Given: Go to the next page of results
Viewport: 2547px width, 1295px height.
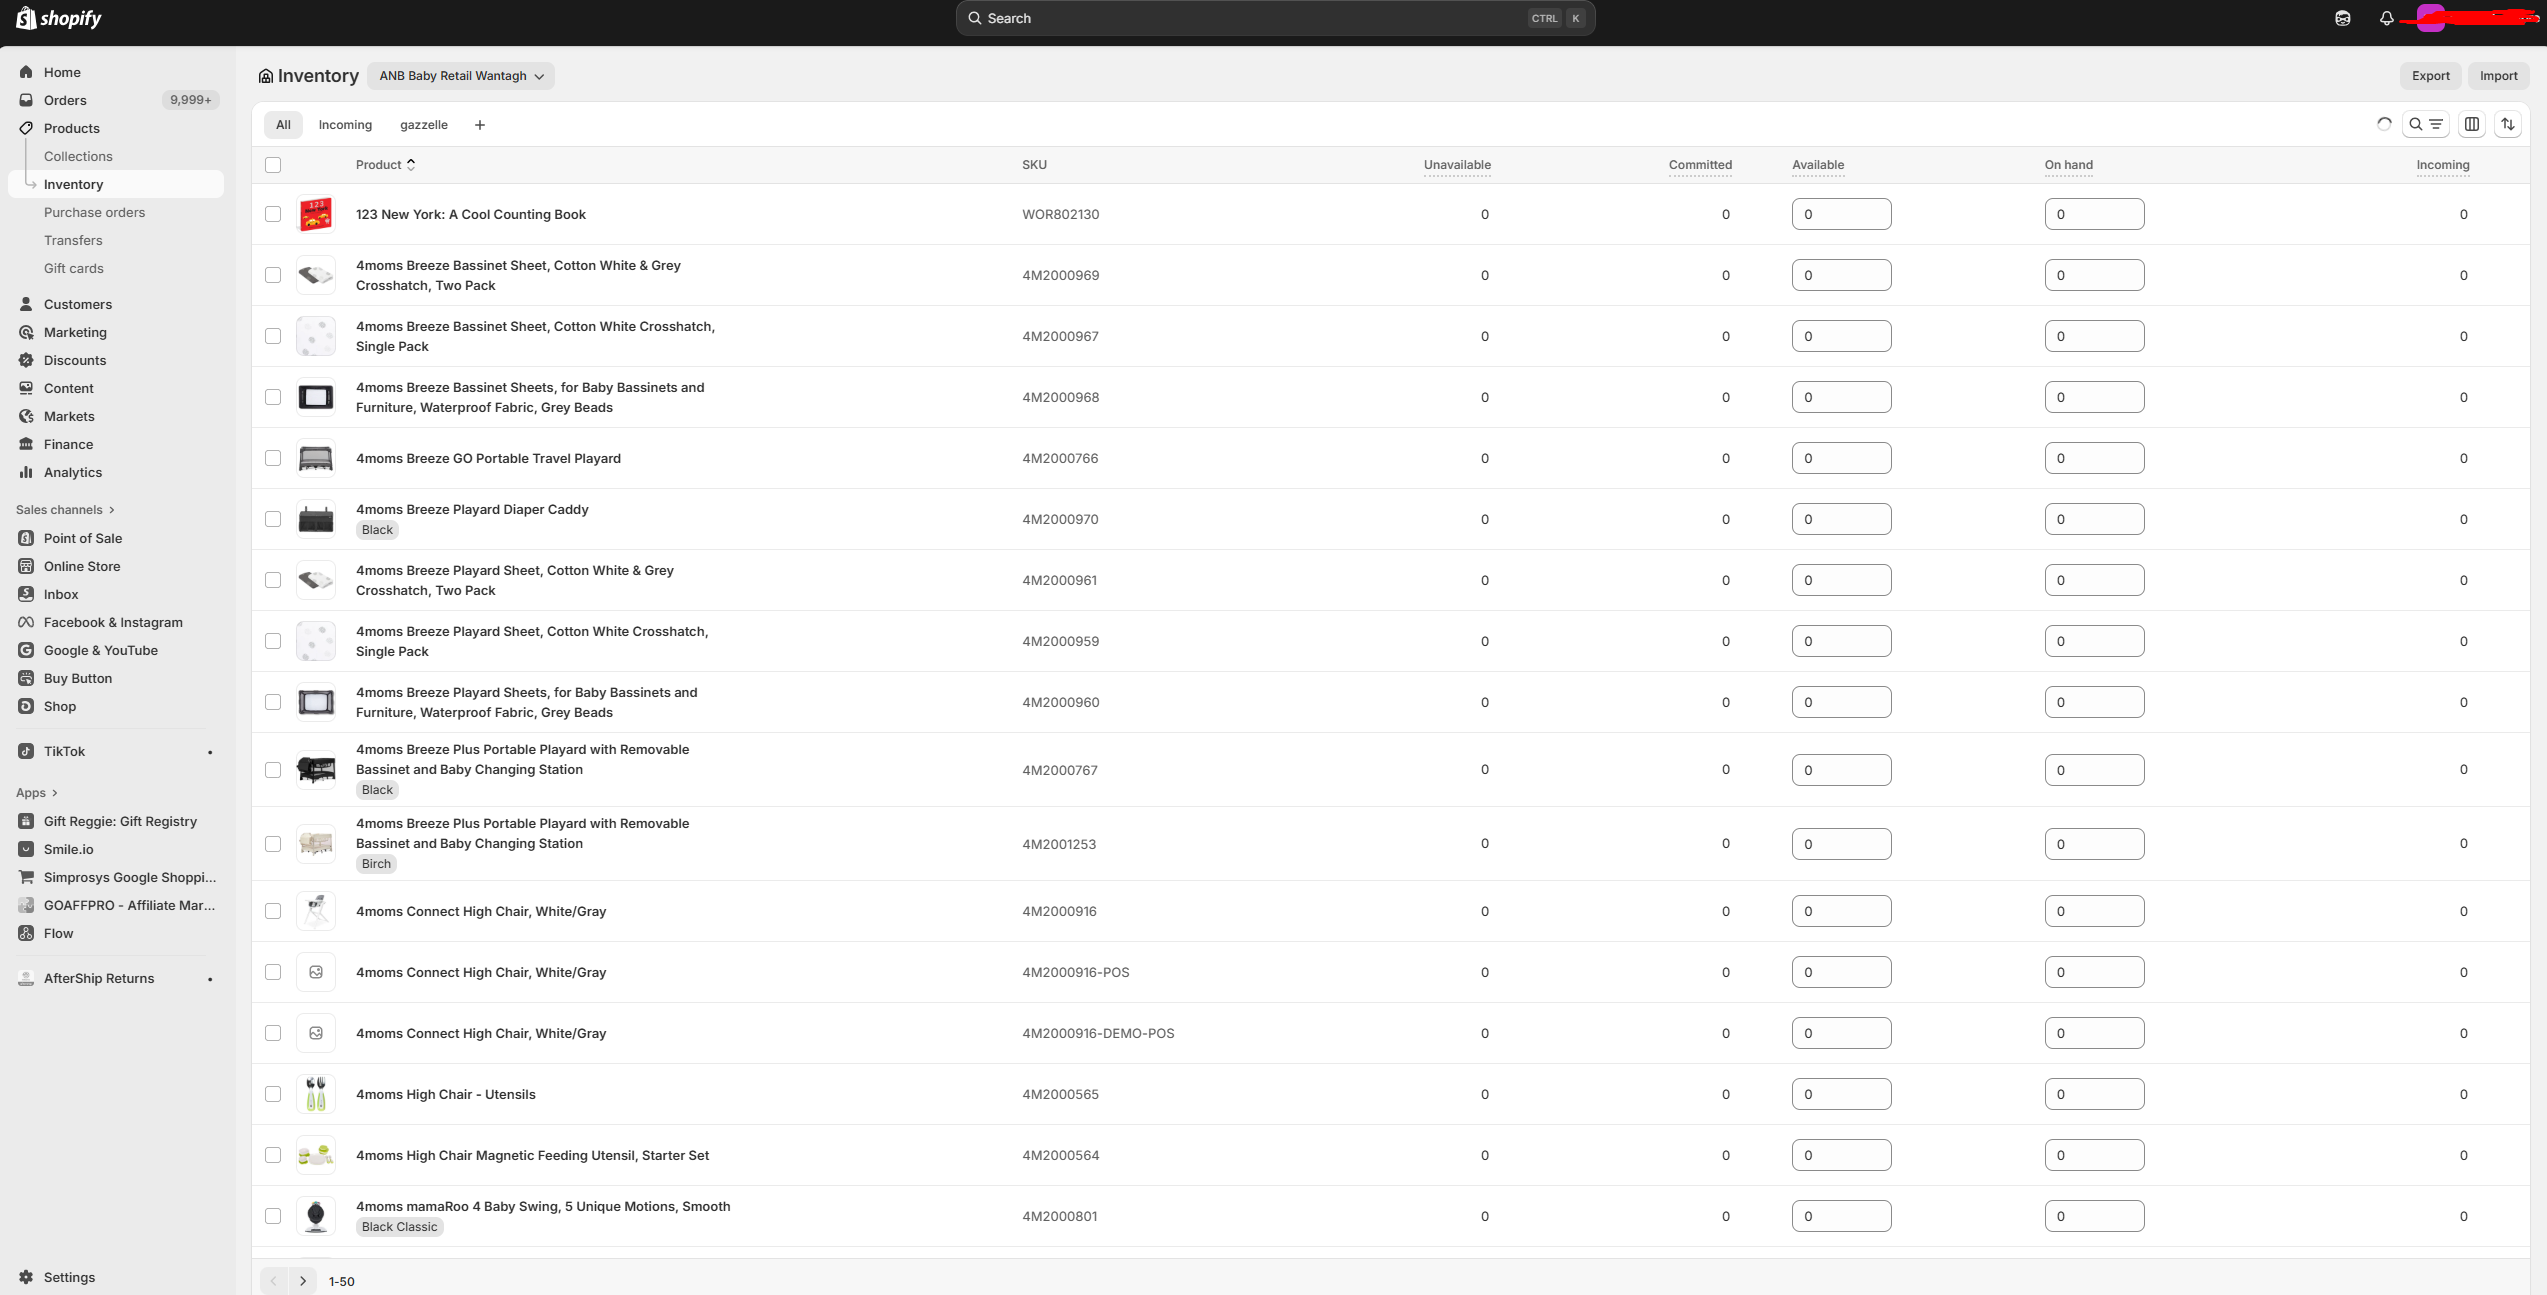Looking at the screenshot, I should [x=303, y=1281].
